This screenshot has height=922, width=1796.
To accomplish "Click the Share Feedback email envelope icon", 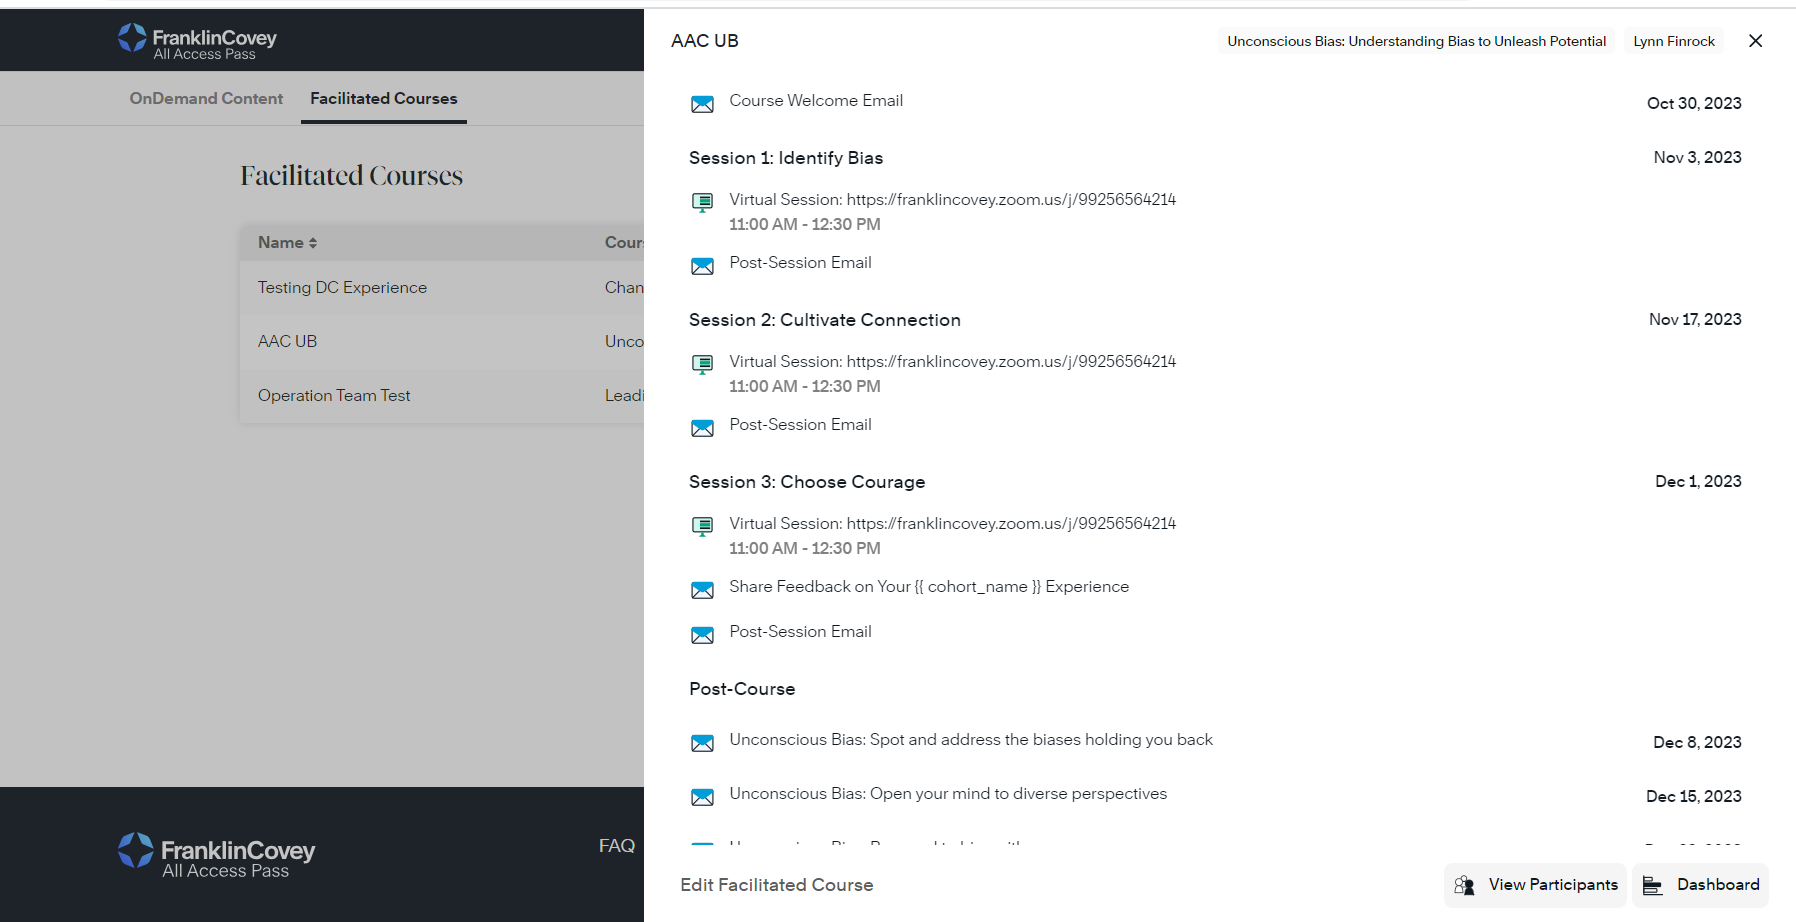I will (702, 590).
